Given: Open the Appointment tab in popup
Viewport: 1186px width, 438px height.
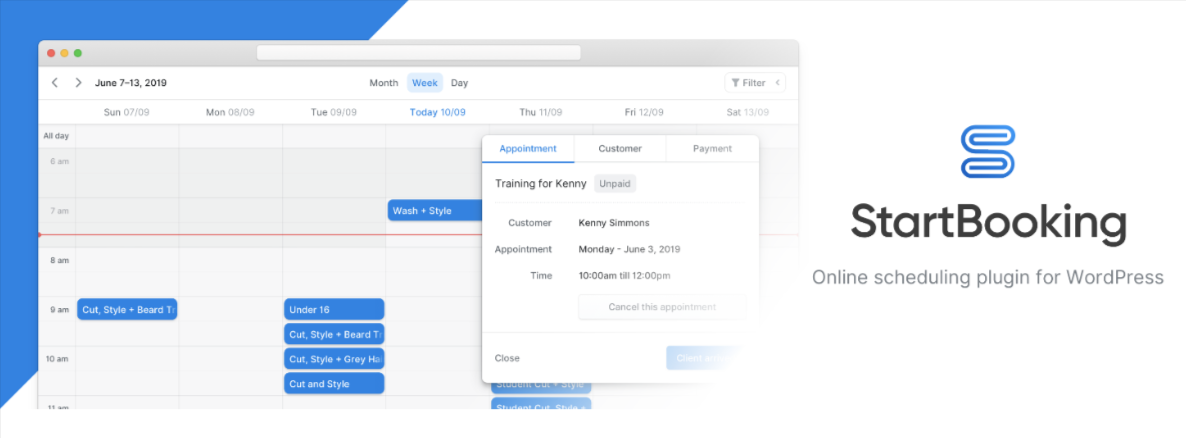Looking at the screenshot, I should [528, 148].
